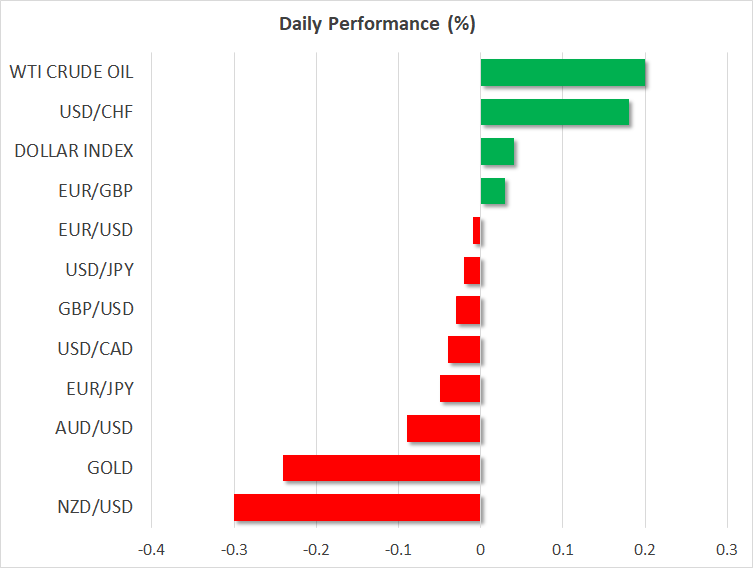Select the NZD/USD red bar

point(357,507)
